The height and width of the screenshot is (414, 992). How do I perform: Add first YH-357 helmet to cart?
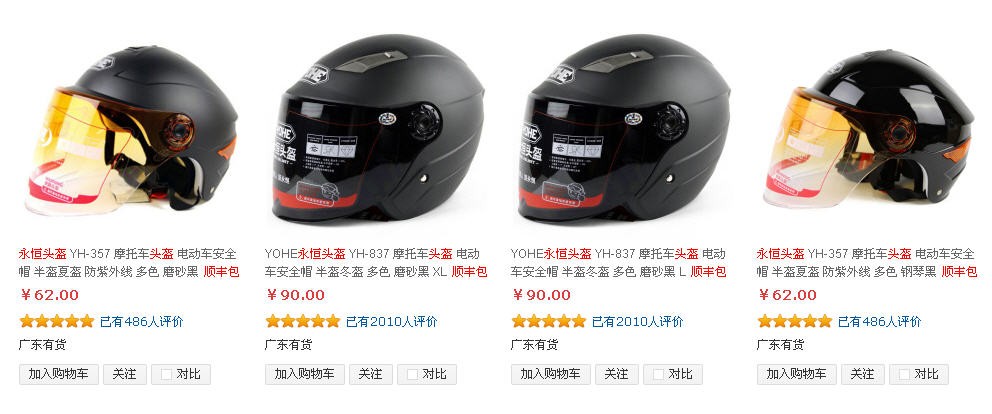[59, 374]
